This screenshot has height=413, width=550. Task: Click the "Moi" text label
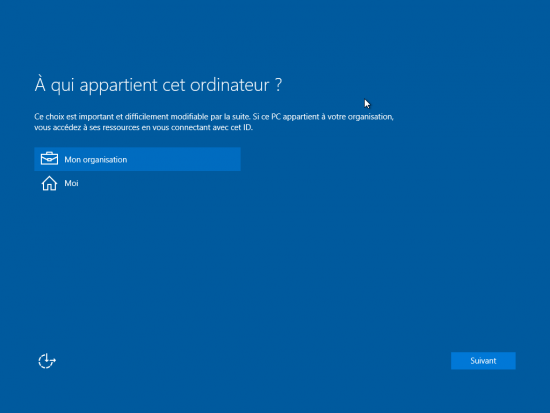pyautogui.click(x=71, y=183)
